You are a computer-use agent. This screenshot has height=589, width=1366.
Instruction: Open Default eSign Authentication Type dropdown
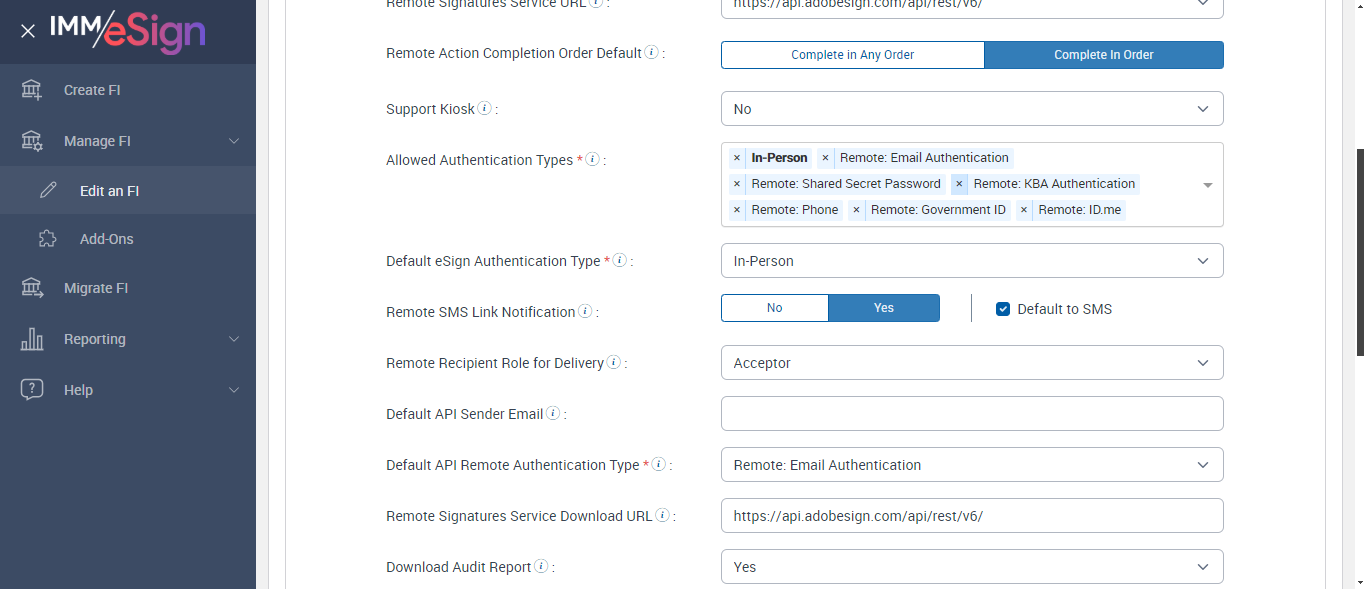971,261
